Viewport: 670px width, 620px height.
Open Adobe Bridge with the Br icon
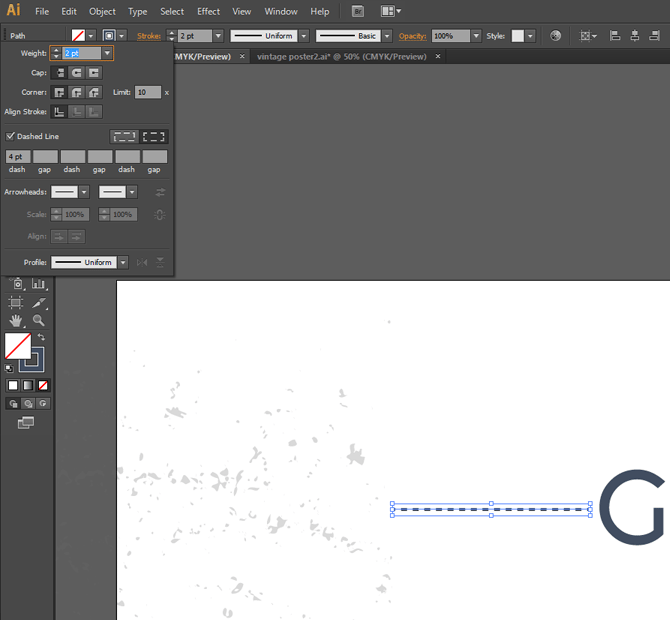[358, 12]
